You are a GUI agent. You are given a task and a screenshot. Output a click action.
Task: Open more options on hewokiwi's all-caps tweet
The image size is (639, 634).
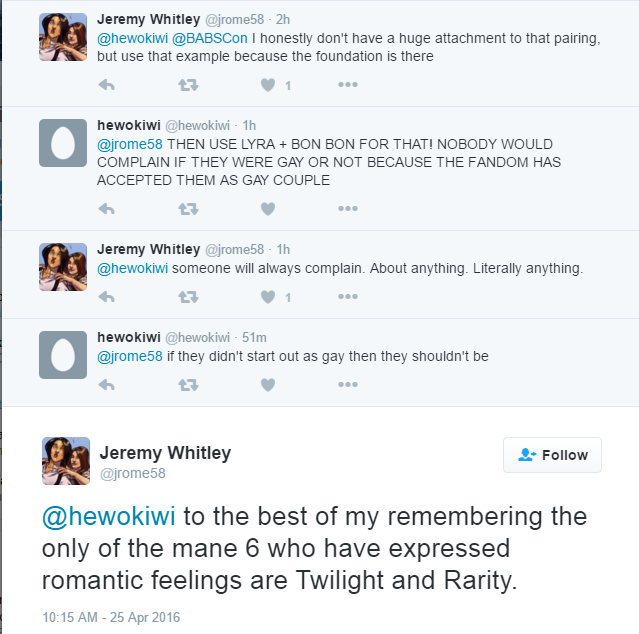347,209
